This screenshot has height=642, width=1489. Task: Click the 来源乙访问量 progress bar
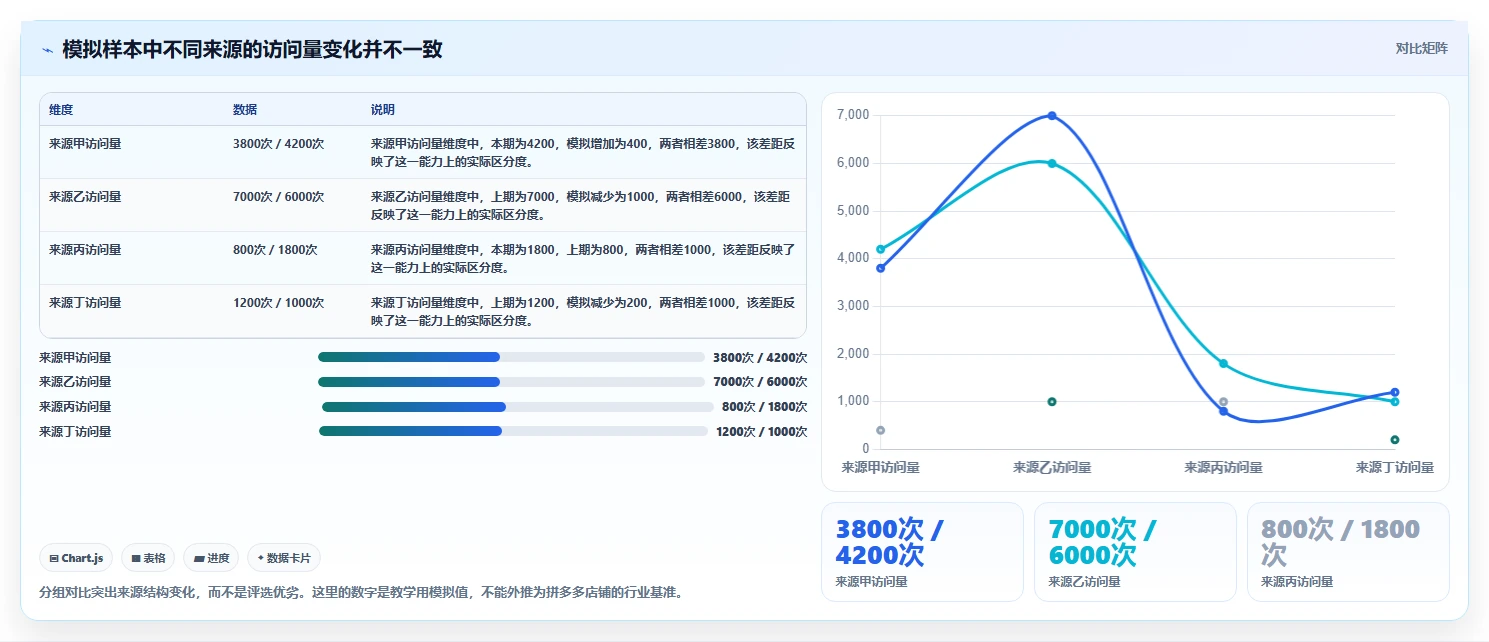512,382
